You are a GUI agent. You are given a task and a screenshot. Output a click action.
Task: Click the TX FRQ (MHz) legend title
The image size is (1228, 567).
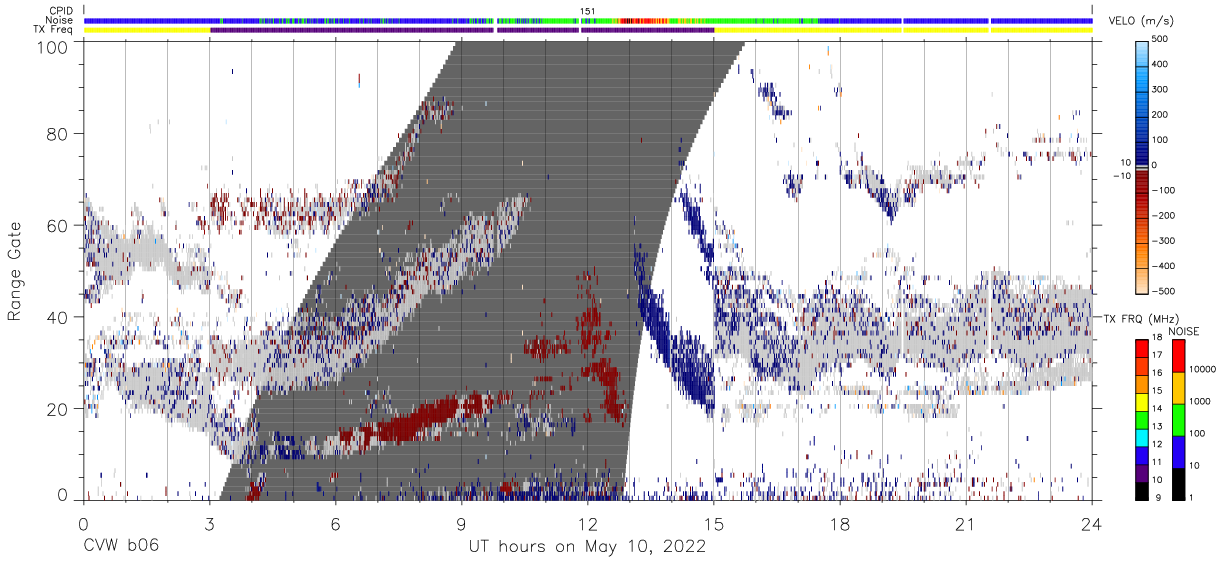point(1141,318)
